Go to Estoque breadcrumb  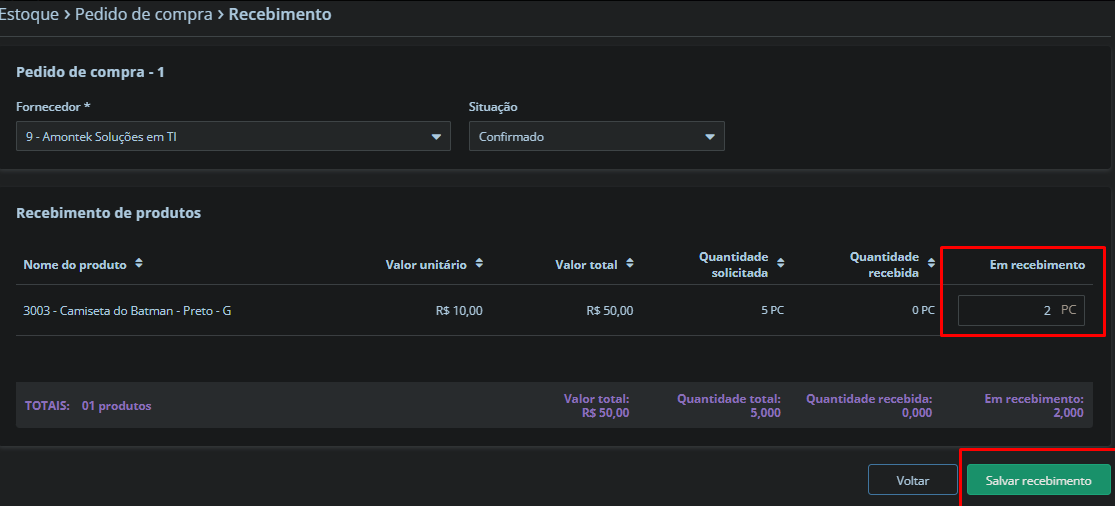tap(28, 14)
